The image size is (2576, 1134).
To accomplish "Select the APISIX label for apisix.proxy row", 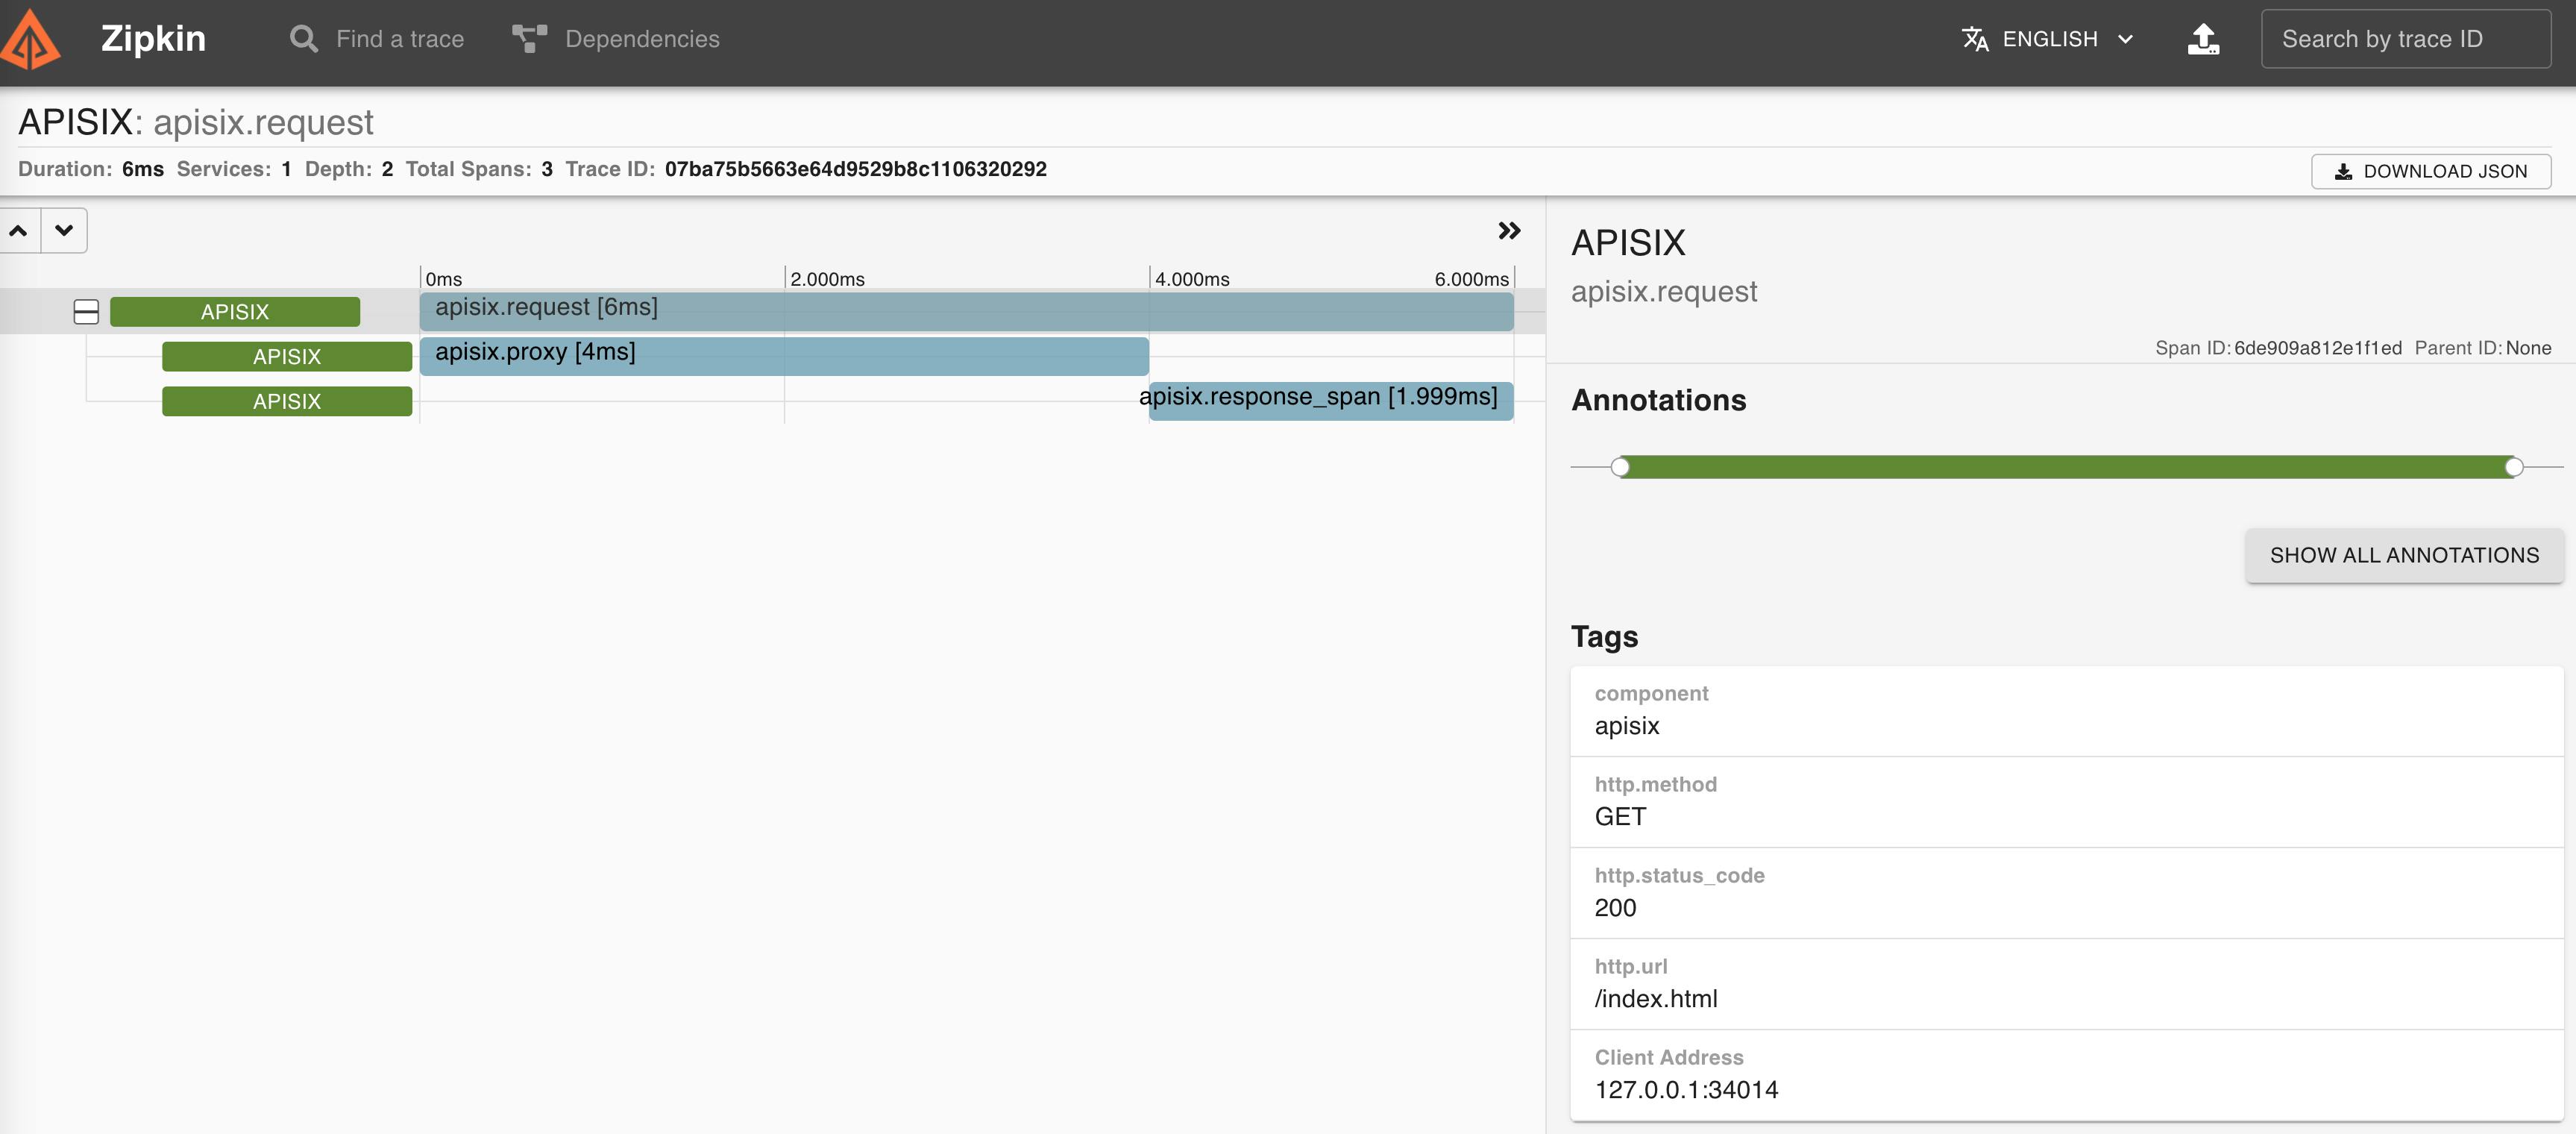I will pyautogui.click(x=287, y=357).
